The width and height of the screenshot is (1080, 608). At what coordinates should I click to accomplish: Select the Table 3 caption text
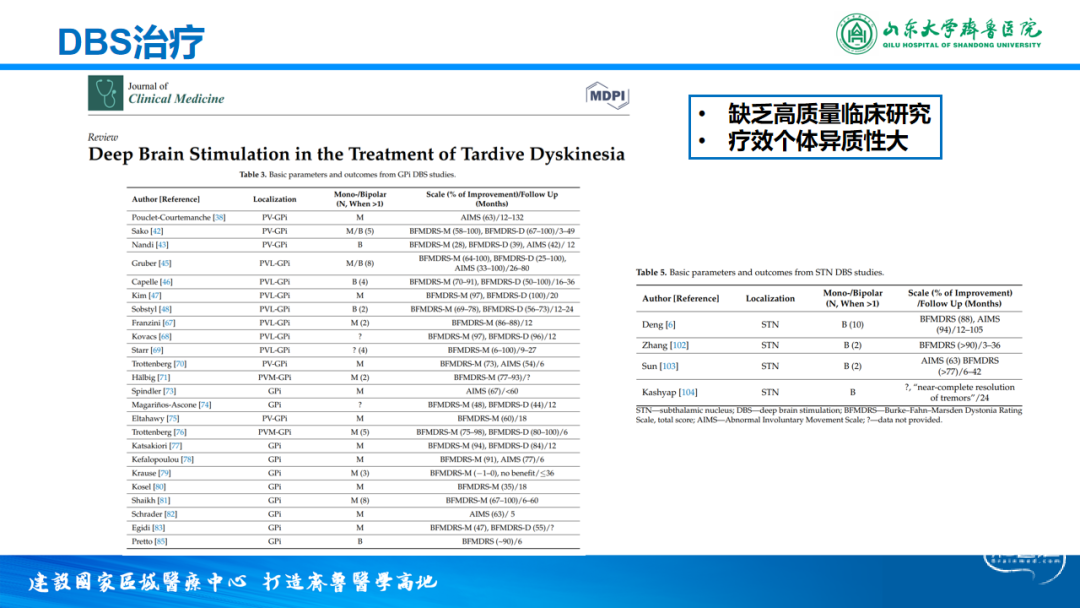[x=347, y=175]
